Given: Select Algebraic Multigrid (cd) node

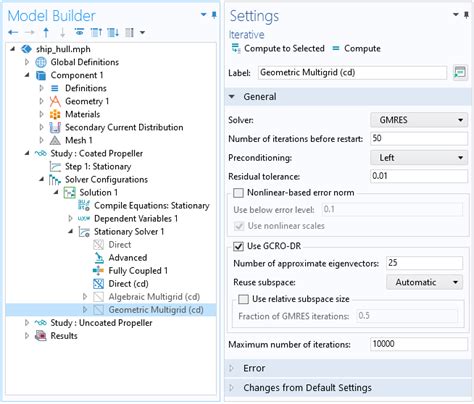Looking at the screenshot, I should pyautogui.click(x=154, y=297).
